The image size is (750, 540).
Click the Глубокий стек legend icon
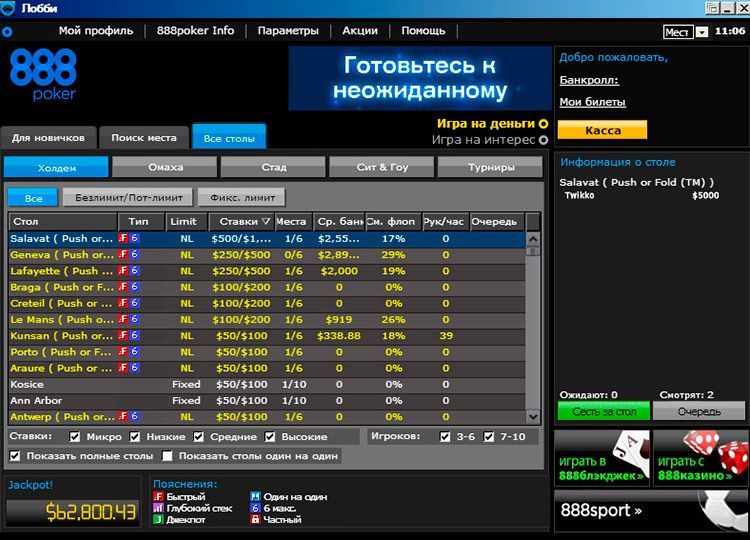tap(158, 508)
